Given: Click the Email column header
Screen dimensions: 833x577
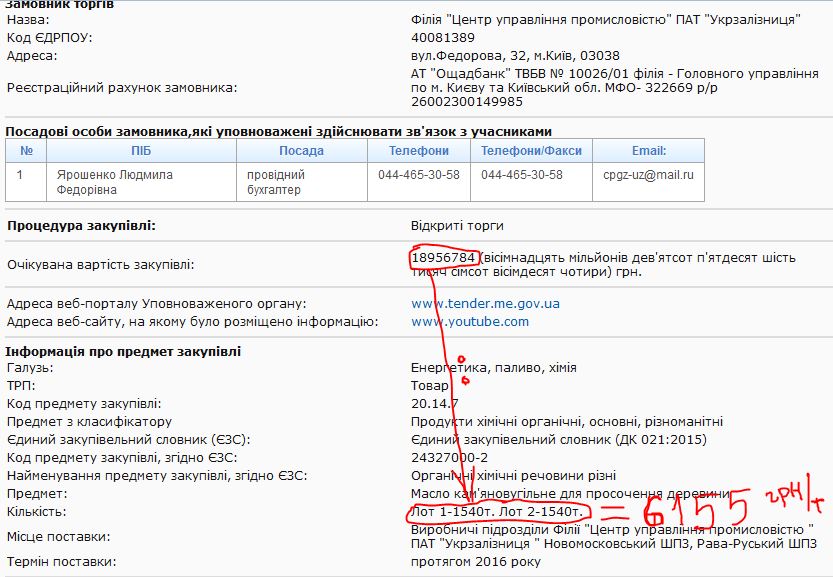Looking at the screenshot, I should (648, 151).
